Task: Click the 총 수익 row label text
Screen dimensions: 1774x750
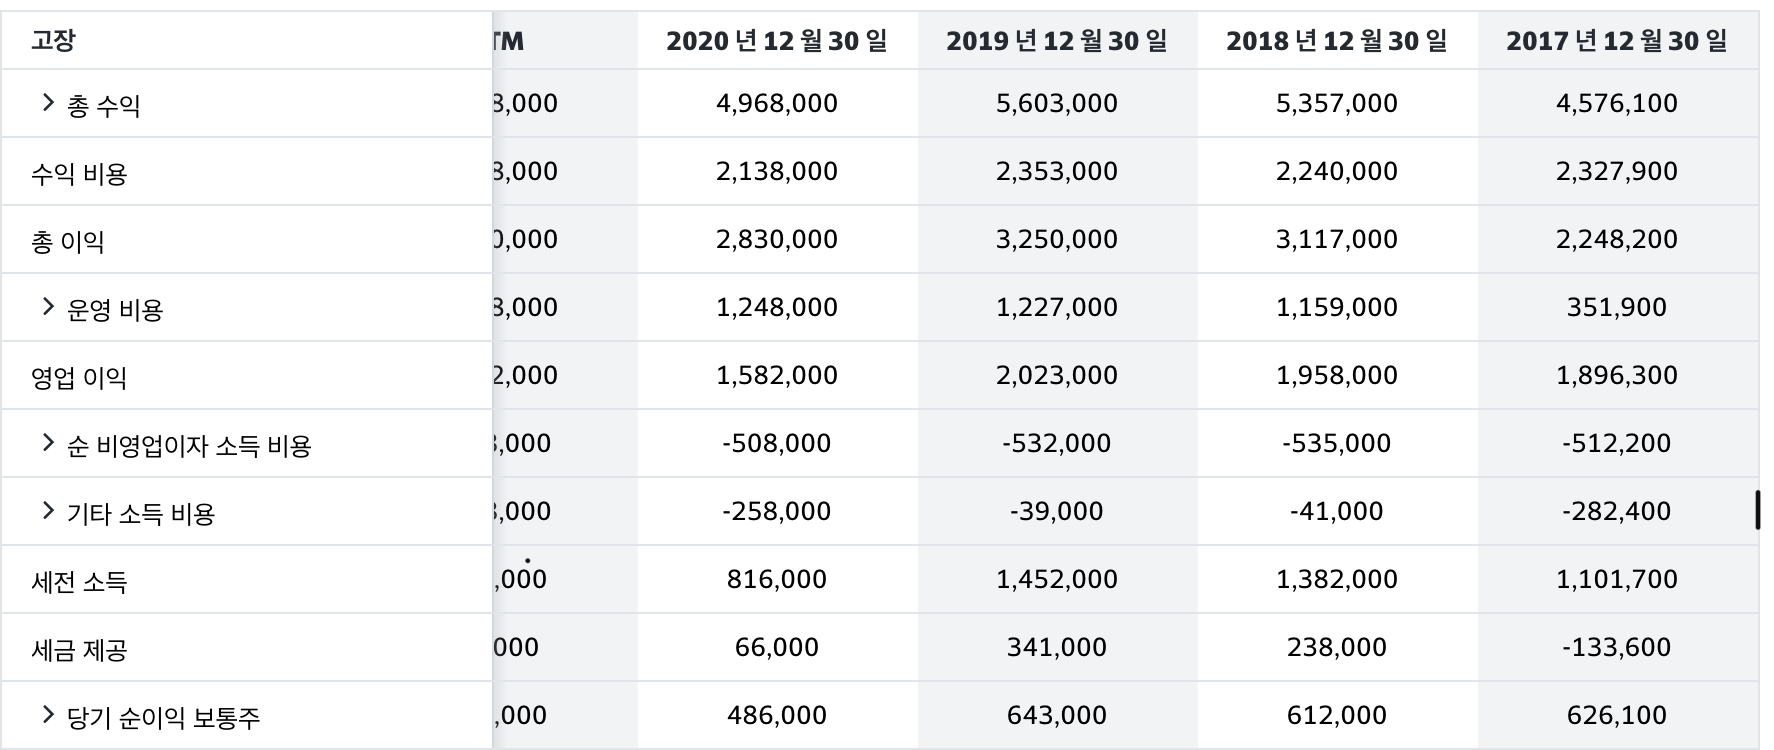Action: coord(104,106)
